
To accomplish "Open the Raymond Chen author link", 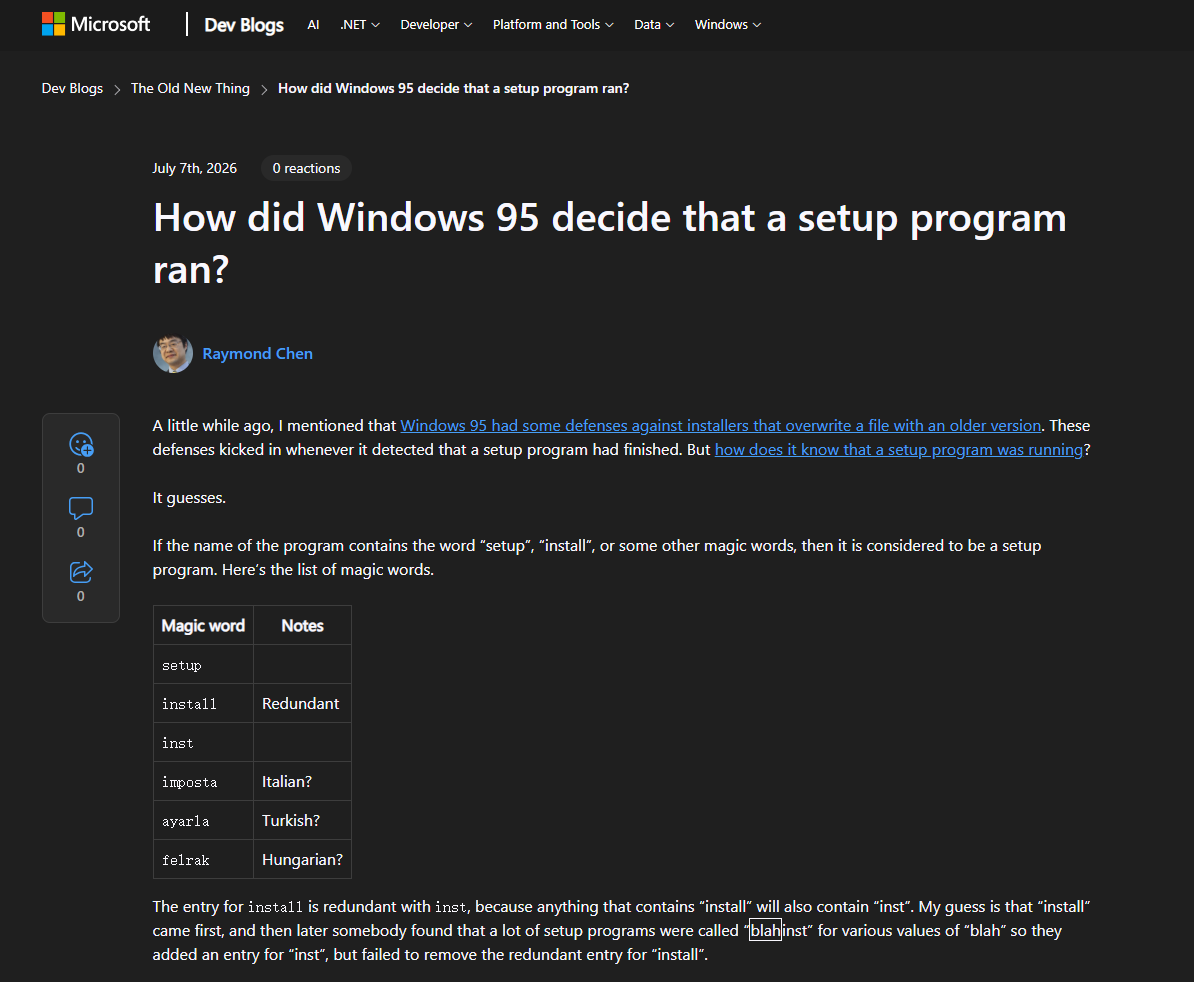I will coord(257,354).
